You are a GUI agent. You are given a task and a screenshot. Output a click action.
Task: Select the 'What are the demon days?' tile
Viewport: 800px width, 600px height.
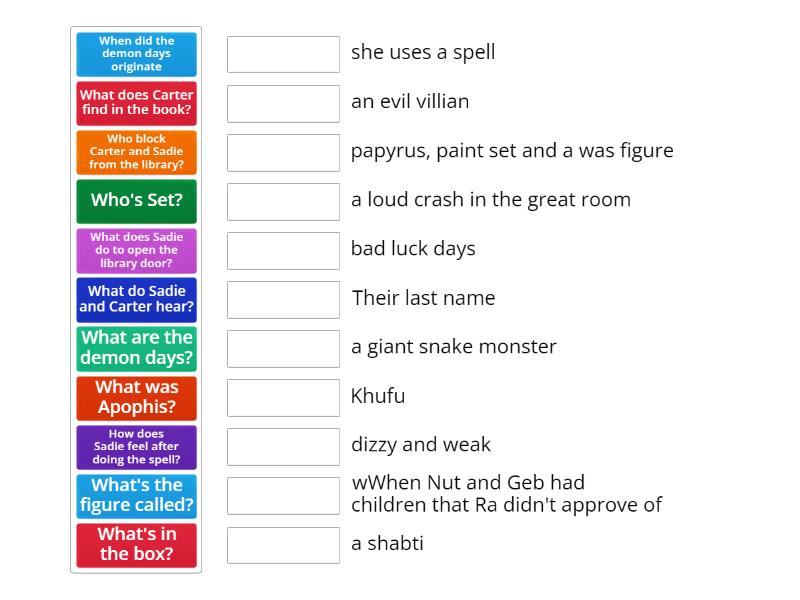tap(136, 348)
